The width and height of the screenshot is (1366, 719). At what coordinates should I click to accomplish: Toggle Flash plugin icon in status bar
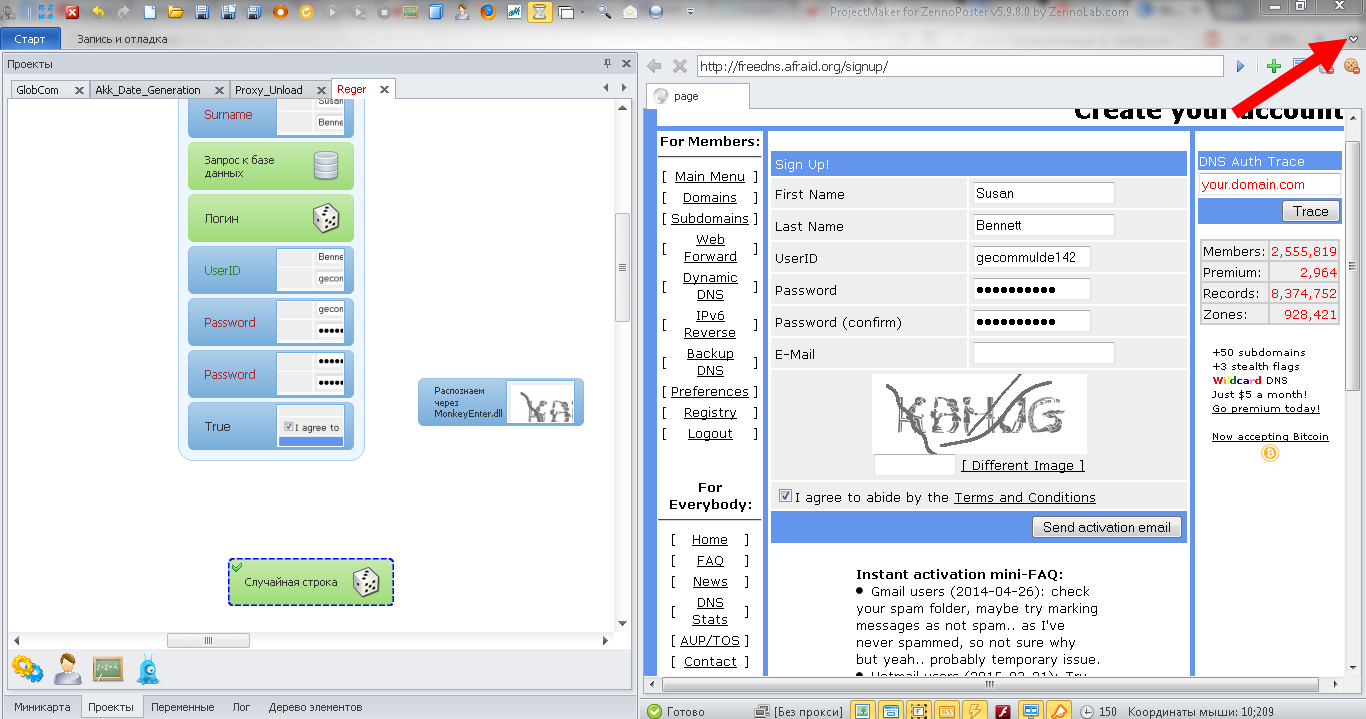(1003, 711)
